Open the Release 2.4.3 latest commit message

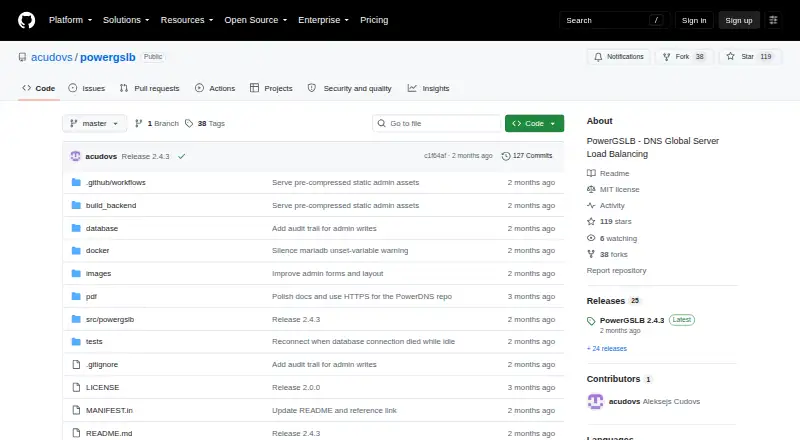coord(145,156)
